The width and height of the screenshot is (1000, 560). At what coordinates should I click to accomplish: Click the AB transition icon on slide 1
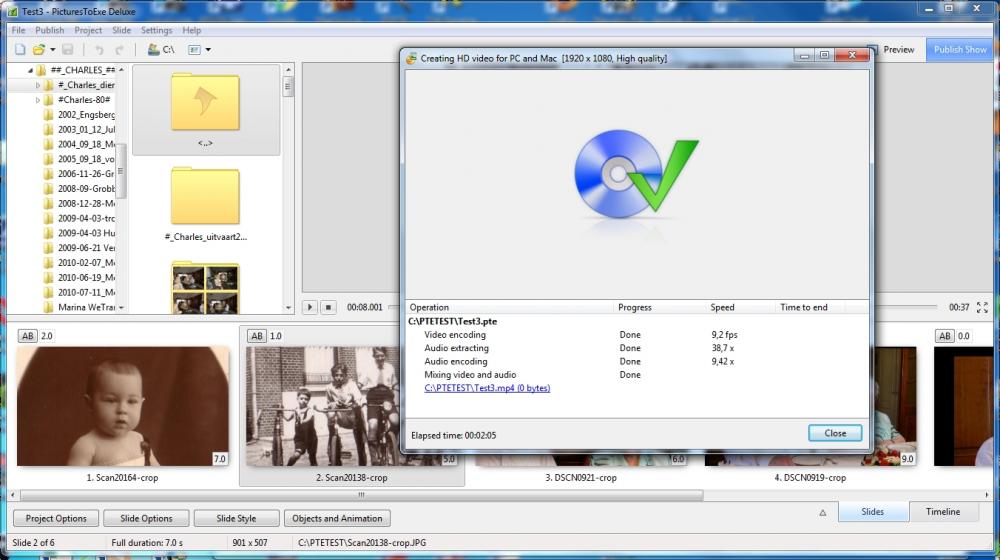click(27, 336)
